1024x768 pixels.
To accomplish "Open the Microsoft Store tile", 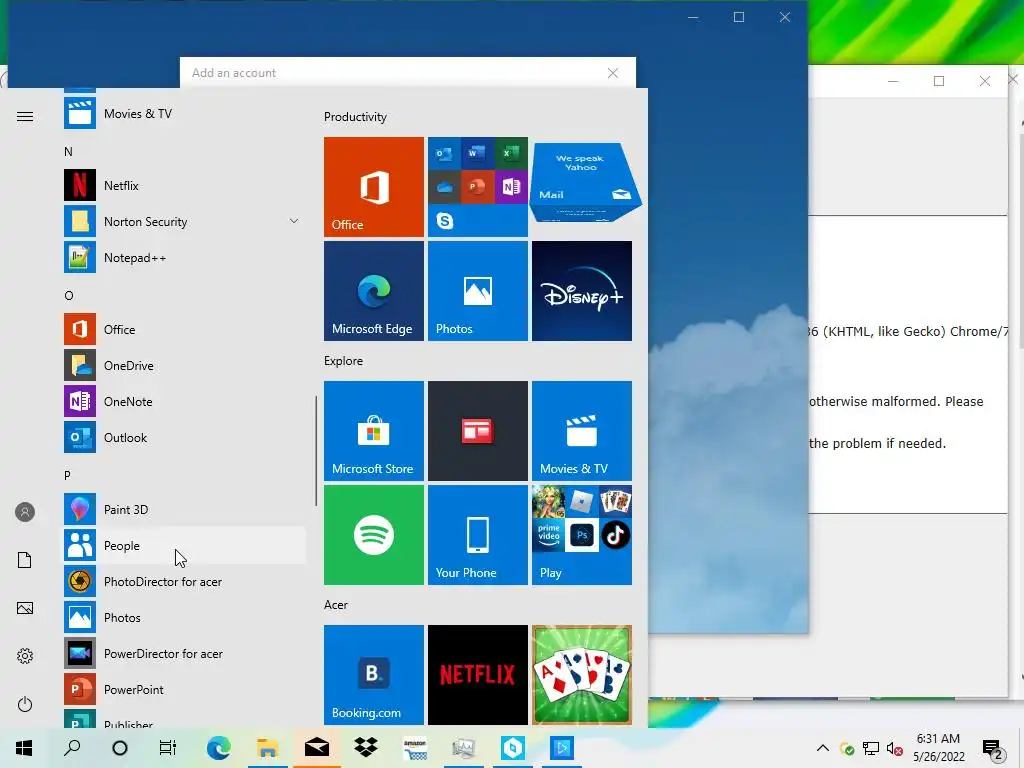I will pyautogui.click(x=374, y=431).
